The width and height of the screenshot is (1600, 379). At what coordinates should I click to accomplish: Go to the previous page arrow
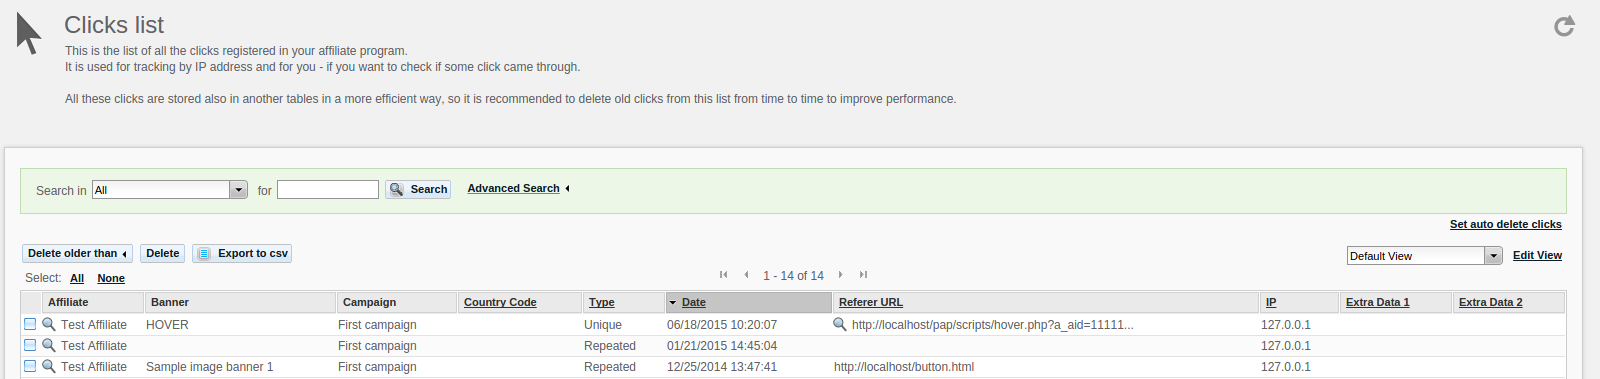click(x=746, y=275)
